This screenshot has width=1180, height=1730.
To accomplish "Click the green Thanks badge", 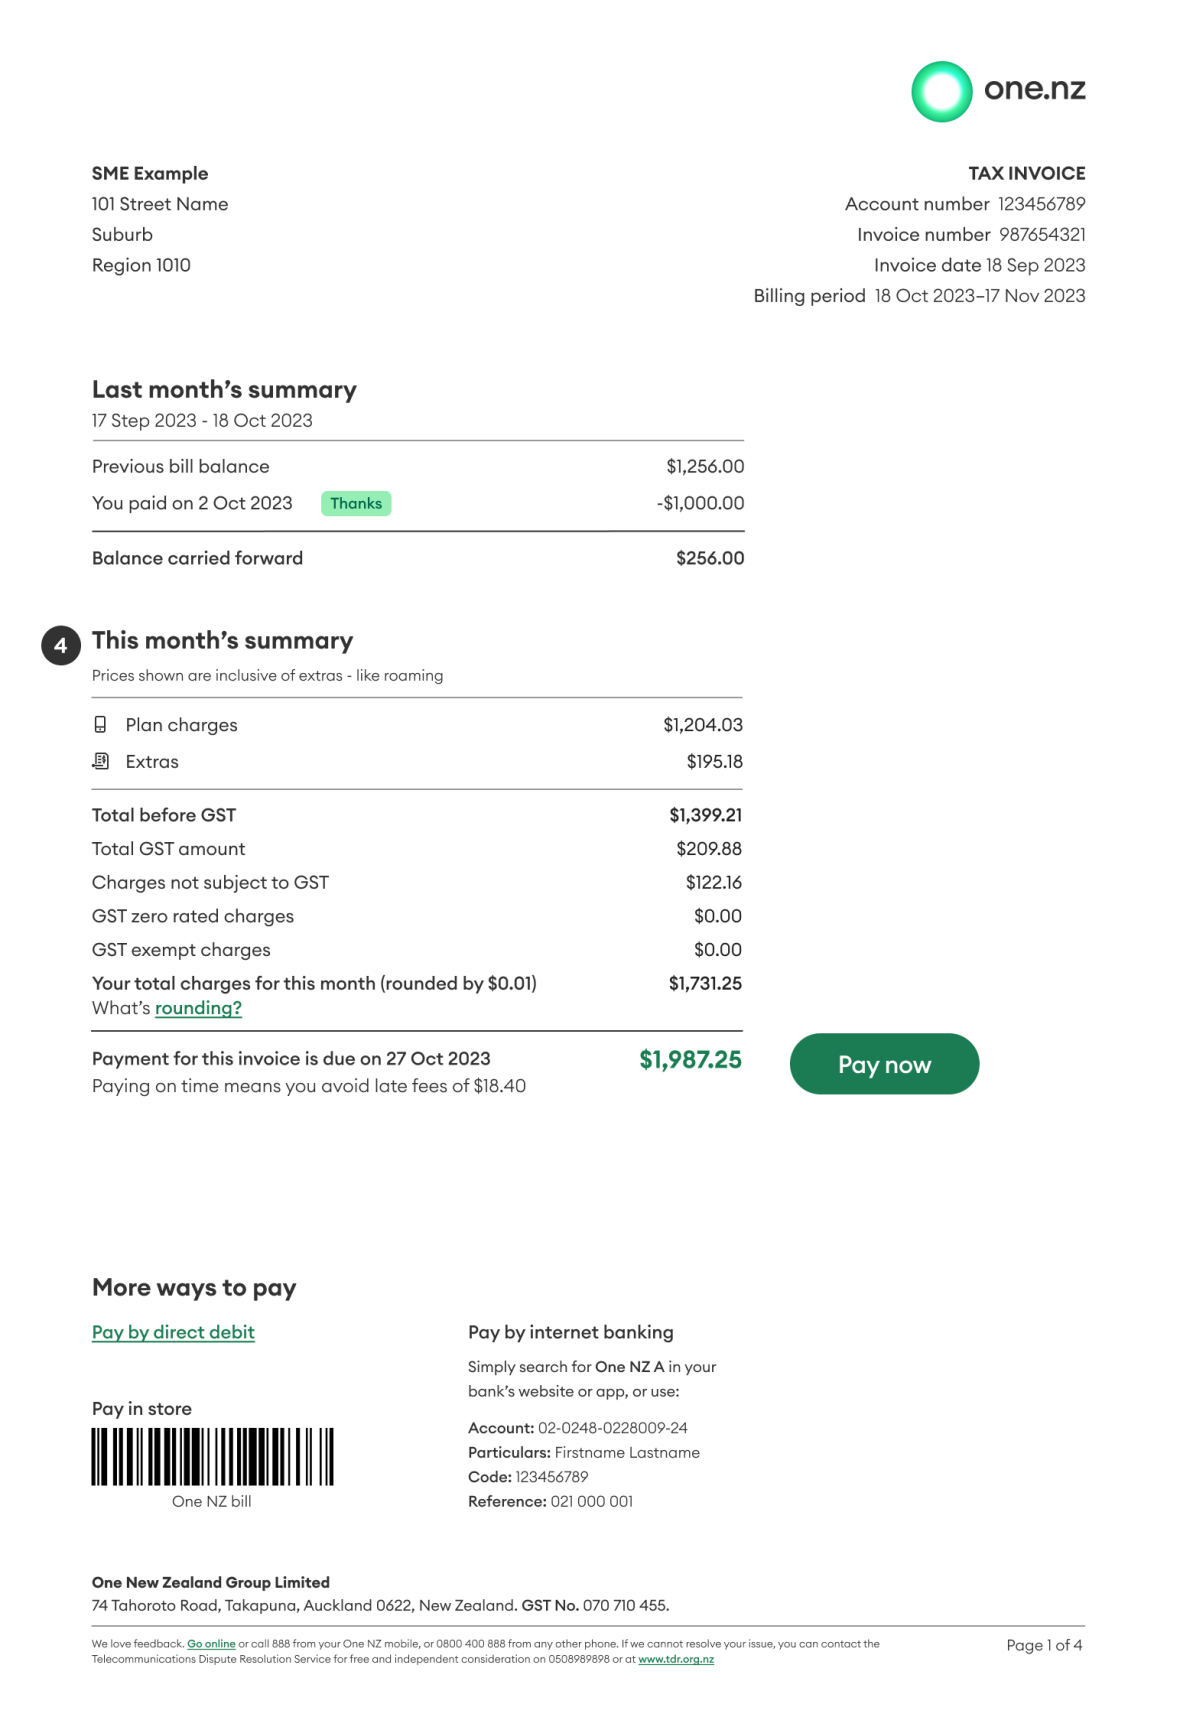I will pyautogui.click(x=356, y=503).
